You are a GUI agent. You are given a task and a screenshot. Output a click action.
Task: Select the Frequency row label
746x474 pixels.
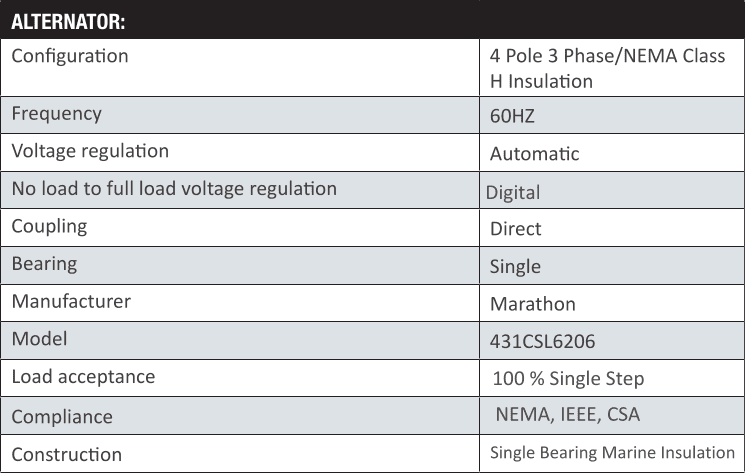click(x=57, y=114)
